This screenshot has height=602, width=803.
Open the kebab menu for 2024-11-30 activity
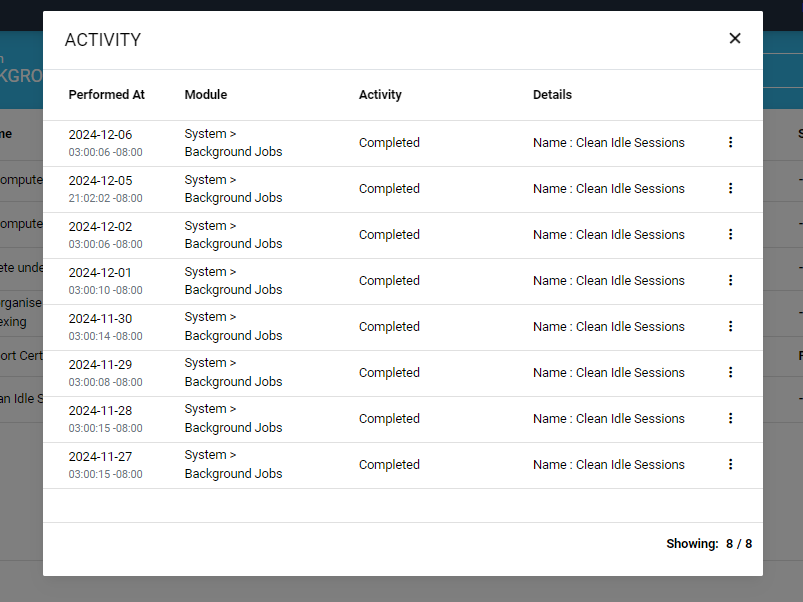(730, 327)
